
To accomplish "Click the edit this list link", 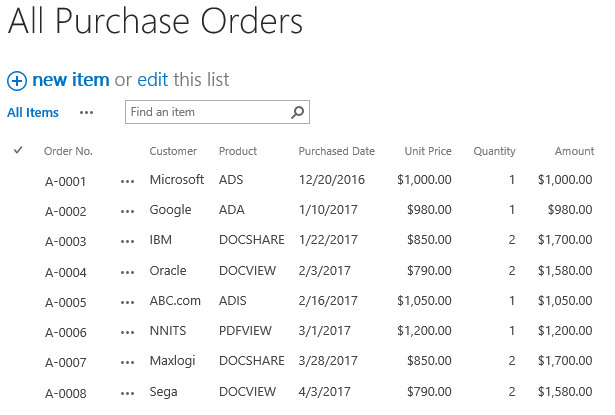I will (x=153, y=80).
